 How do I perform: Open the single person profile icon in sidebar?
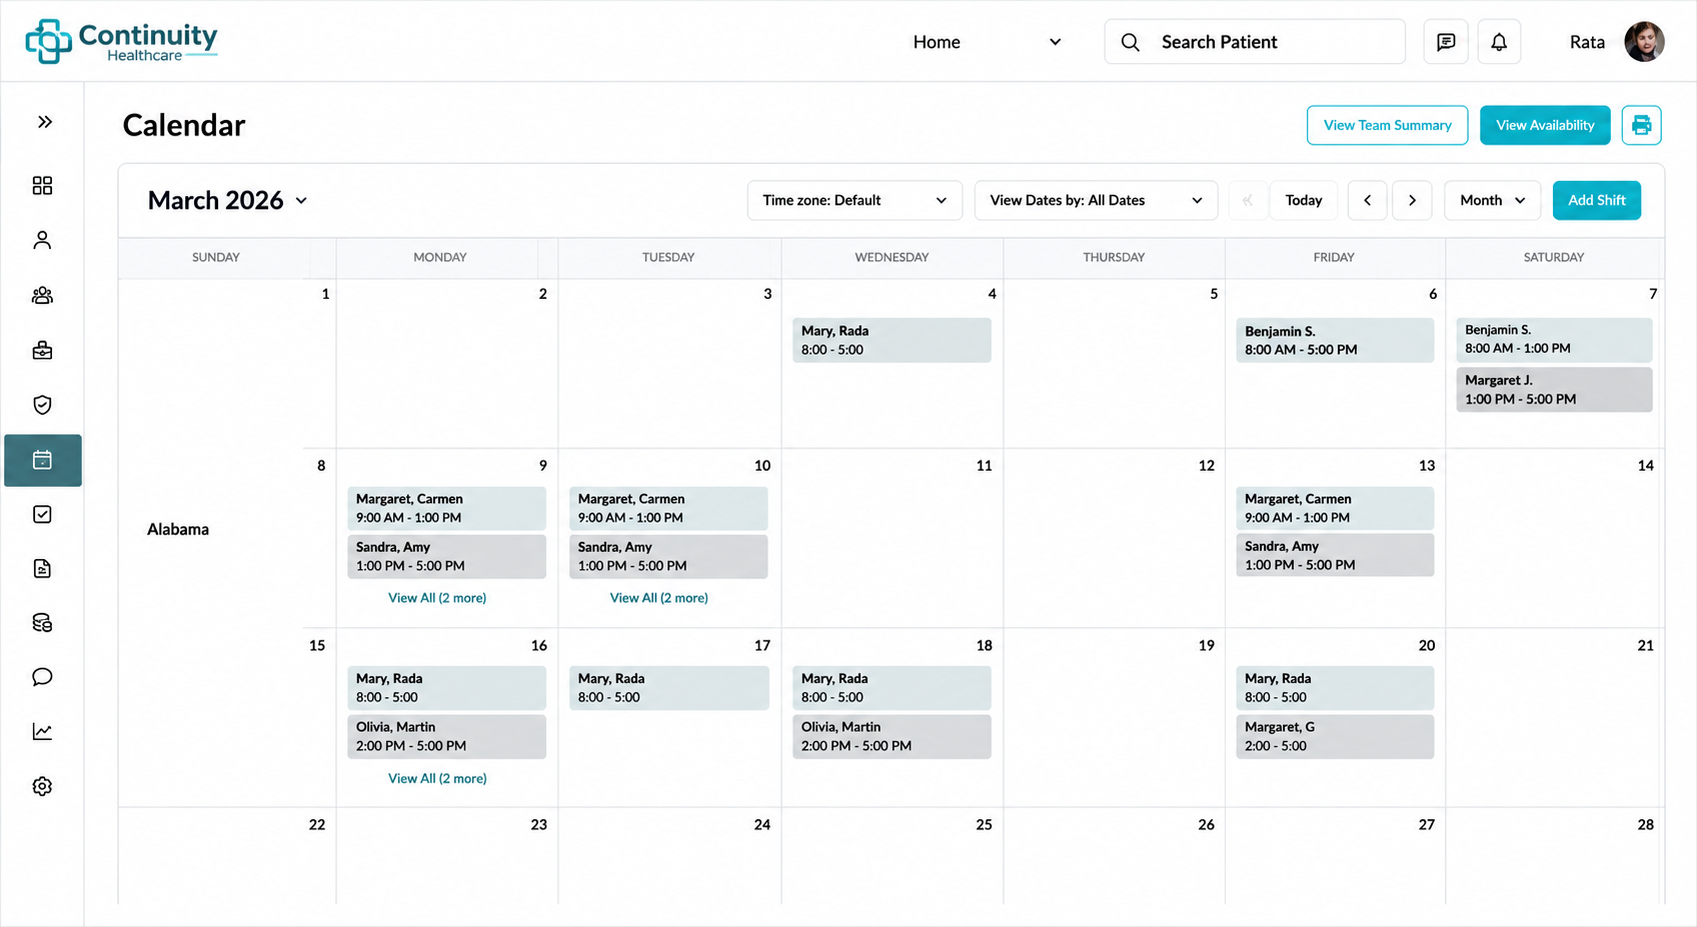click(42, 240)
